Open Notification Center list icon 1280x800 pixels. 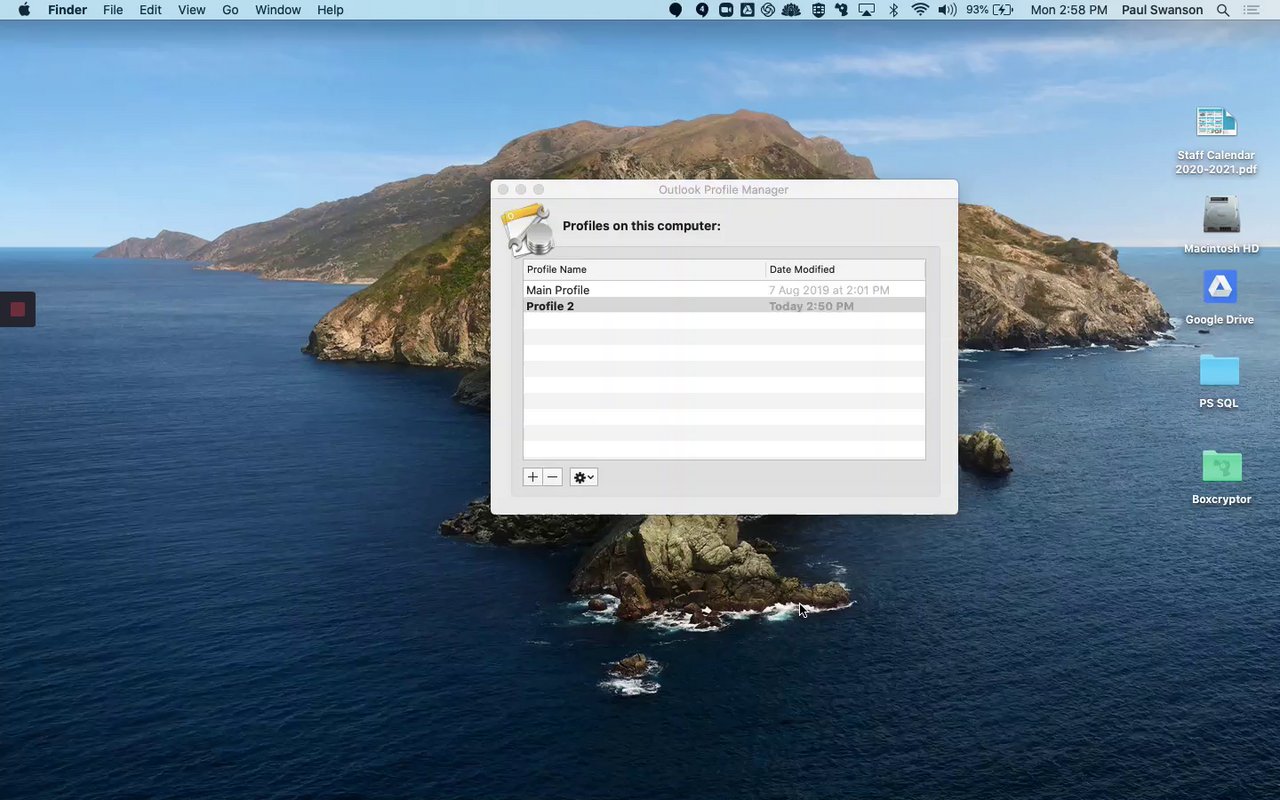pyautogui.click(x=1251, y=10)
